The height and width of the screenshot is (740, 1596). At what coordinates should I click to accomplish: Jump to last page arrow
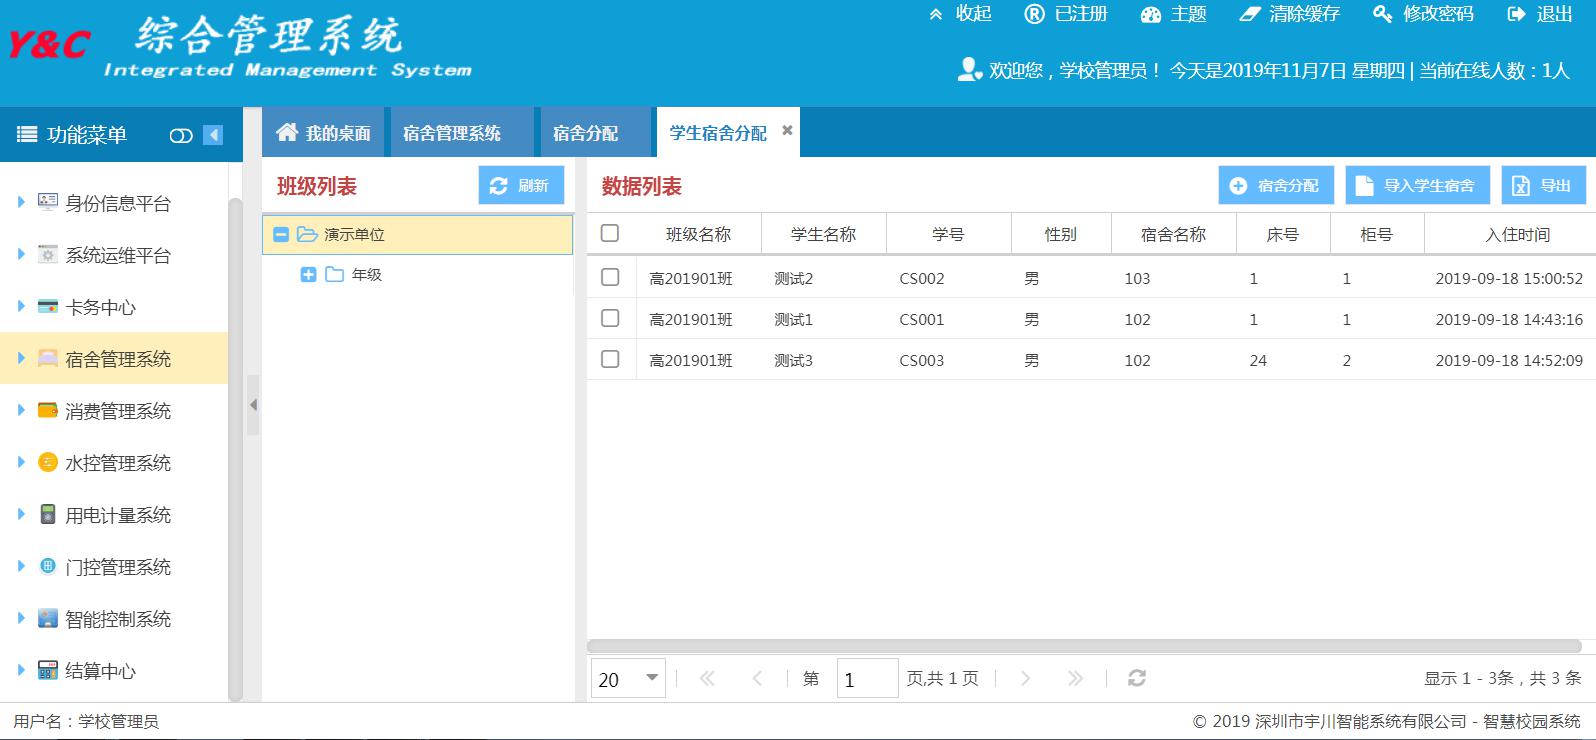(1075, 678)
